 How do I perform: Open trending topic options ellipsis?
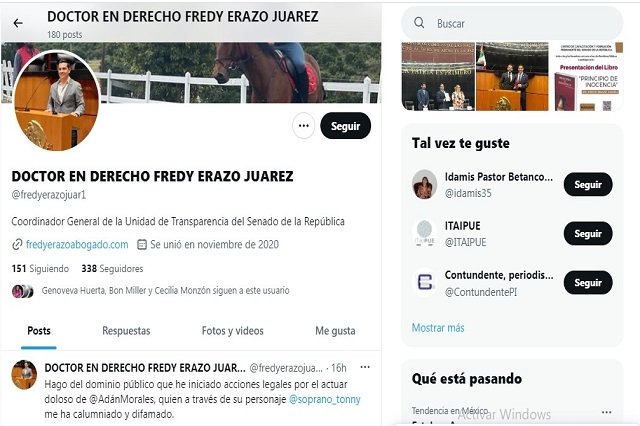tap(607, 412)
